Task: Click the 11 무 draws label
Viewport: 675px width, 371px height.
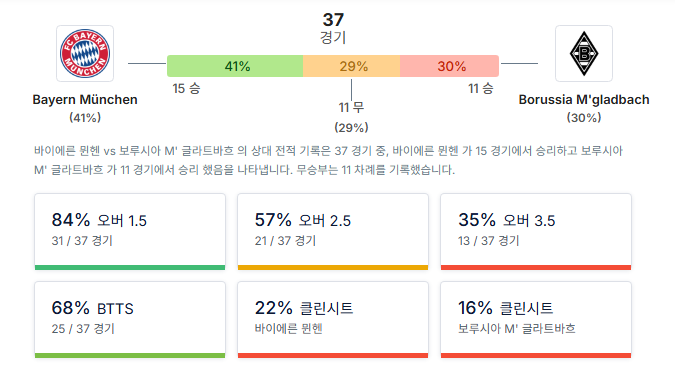Action: coord(351,107)
